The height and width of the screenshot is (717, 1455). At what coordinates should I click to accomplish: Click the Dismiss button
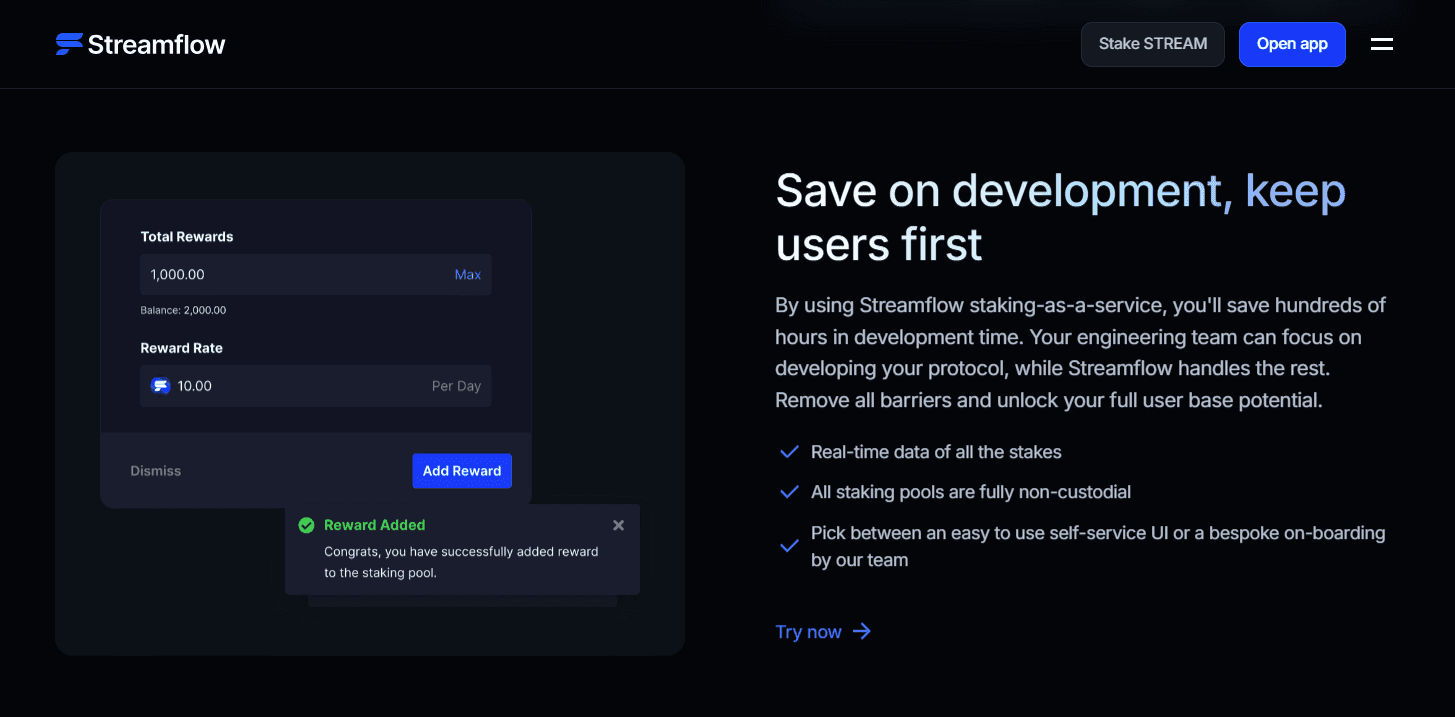(156, 471)
